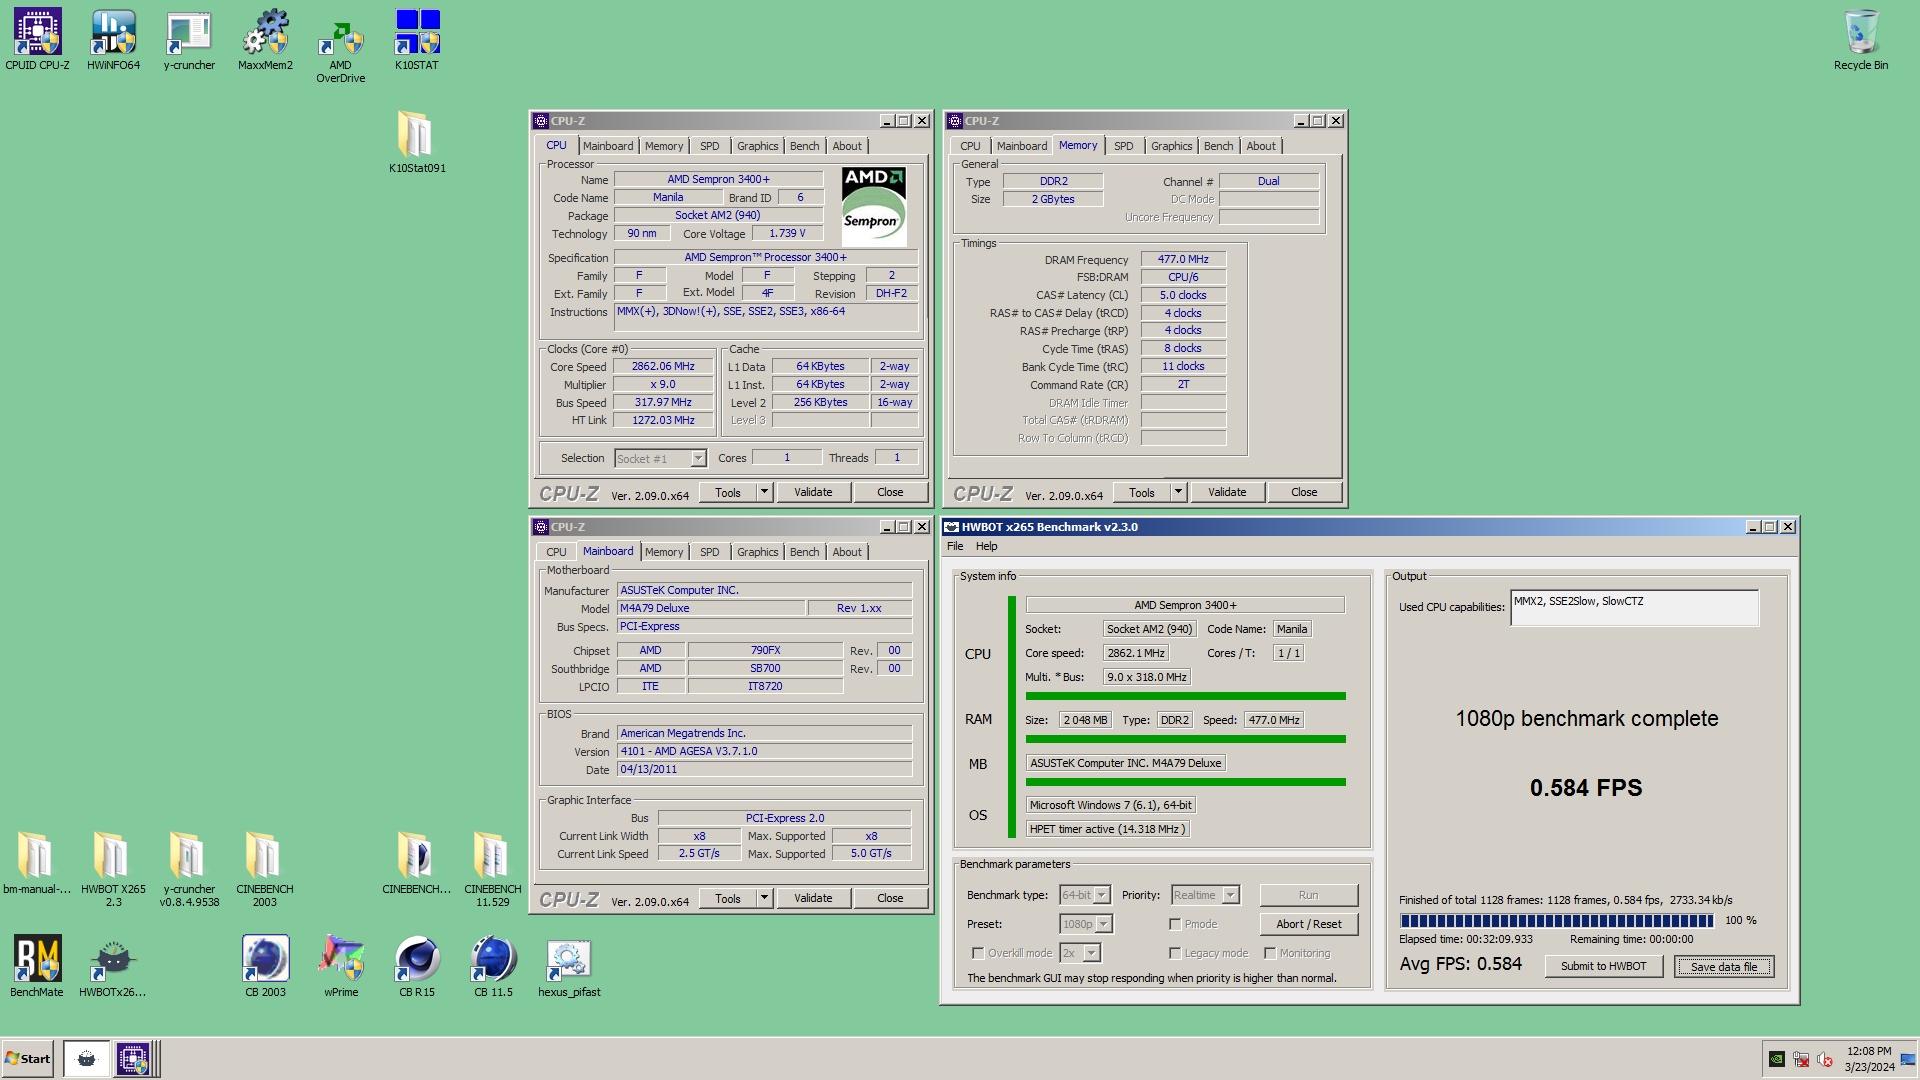Open the HWBOT X265 2.3 folder
Screen dimensions: 1920x1080
pyautogui.click(x=113, y=869)
